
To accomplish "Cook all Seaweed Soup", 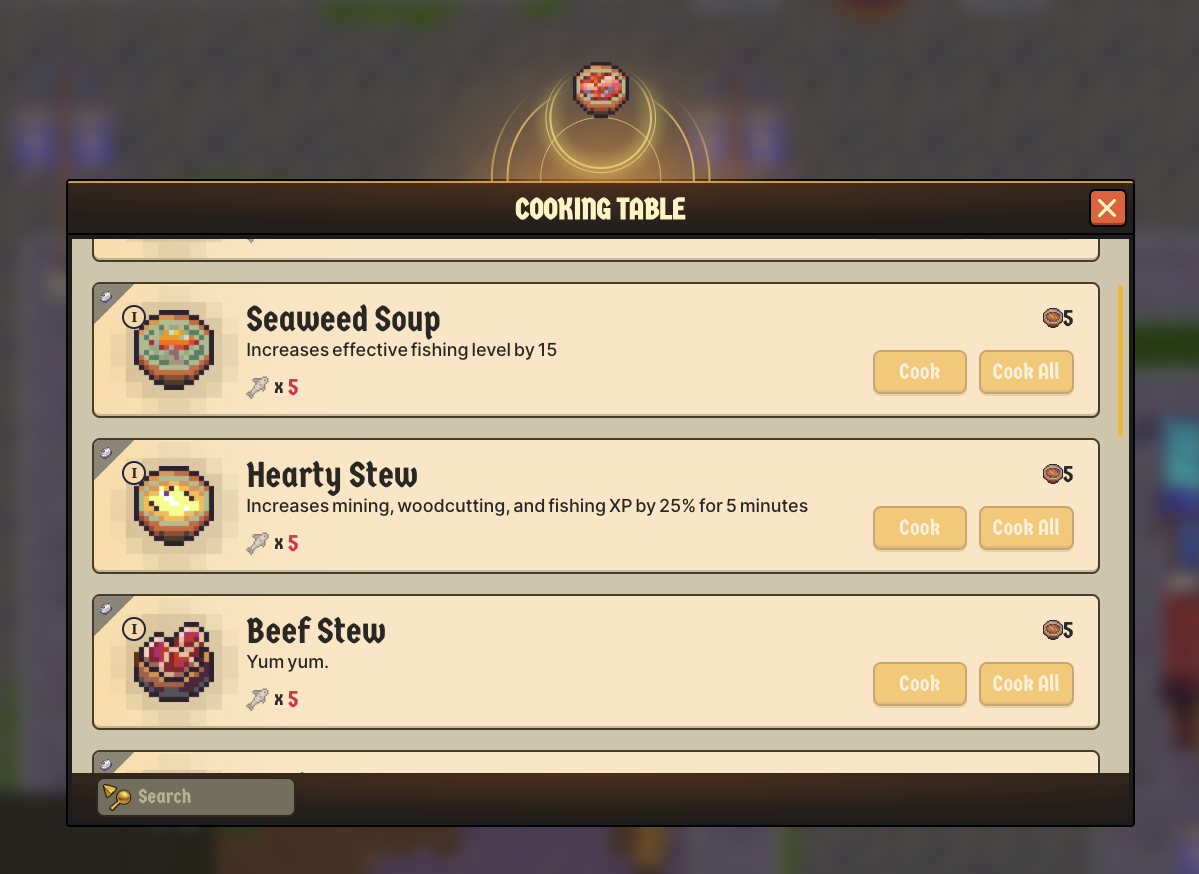I will 1026,372.
